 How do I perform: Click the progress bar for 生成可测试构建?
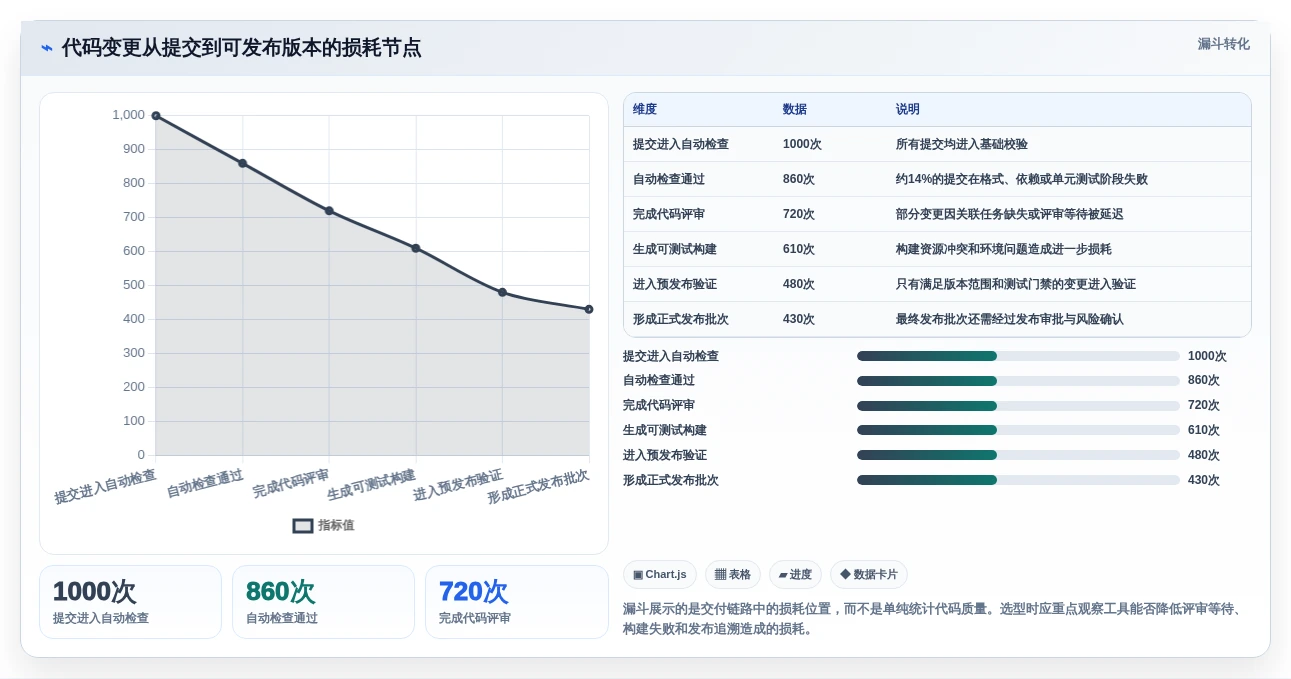coord(1018,430)
